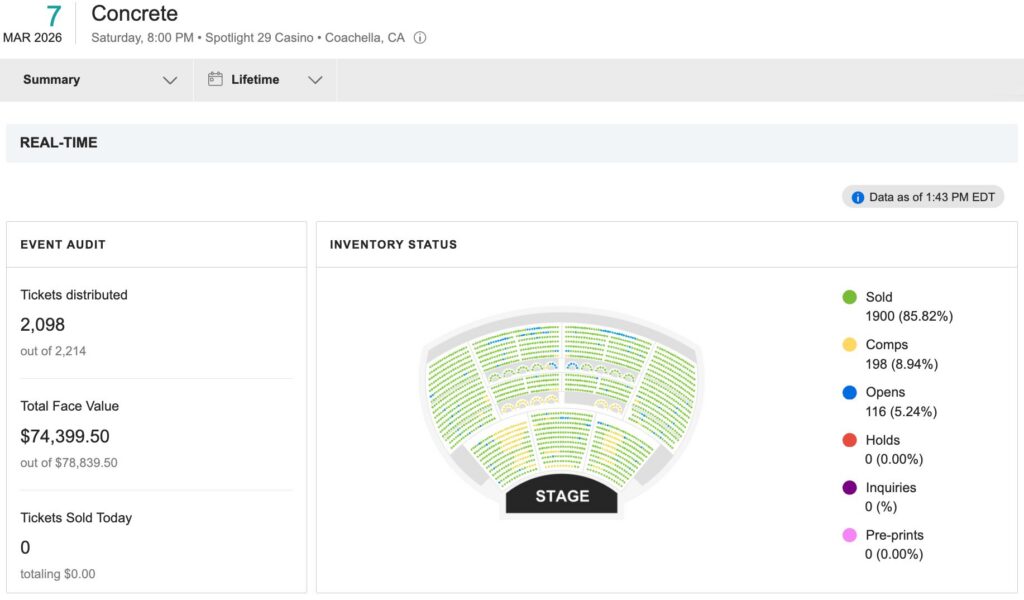Click the calendar icon next to Lifetime
Screen dimensions: 1024x600
pyautogui.click(x=215, y=80)
